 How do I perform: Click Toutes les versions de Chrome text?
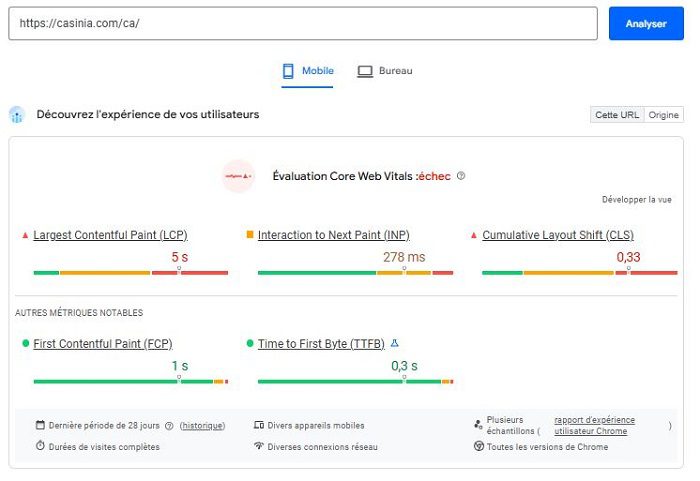(x=547, y=447)
